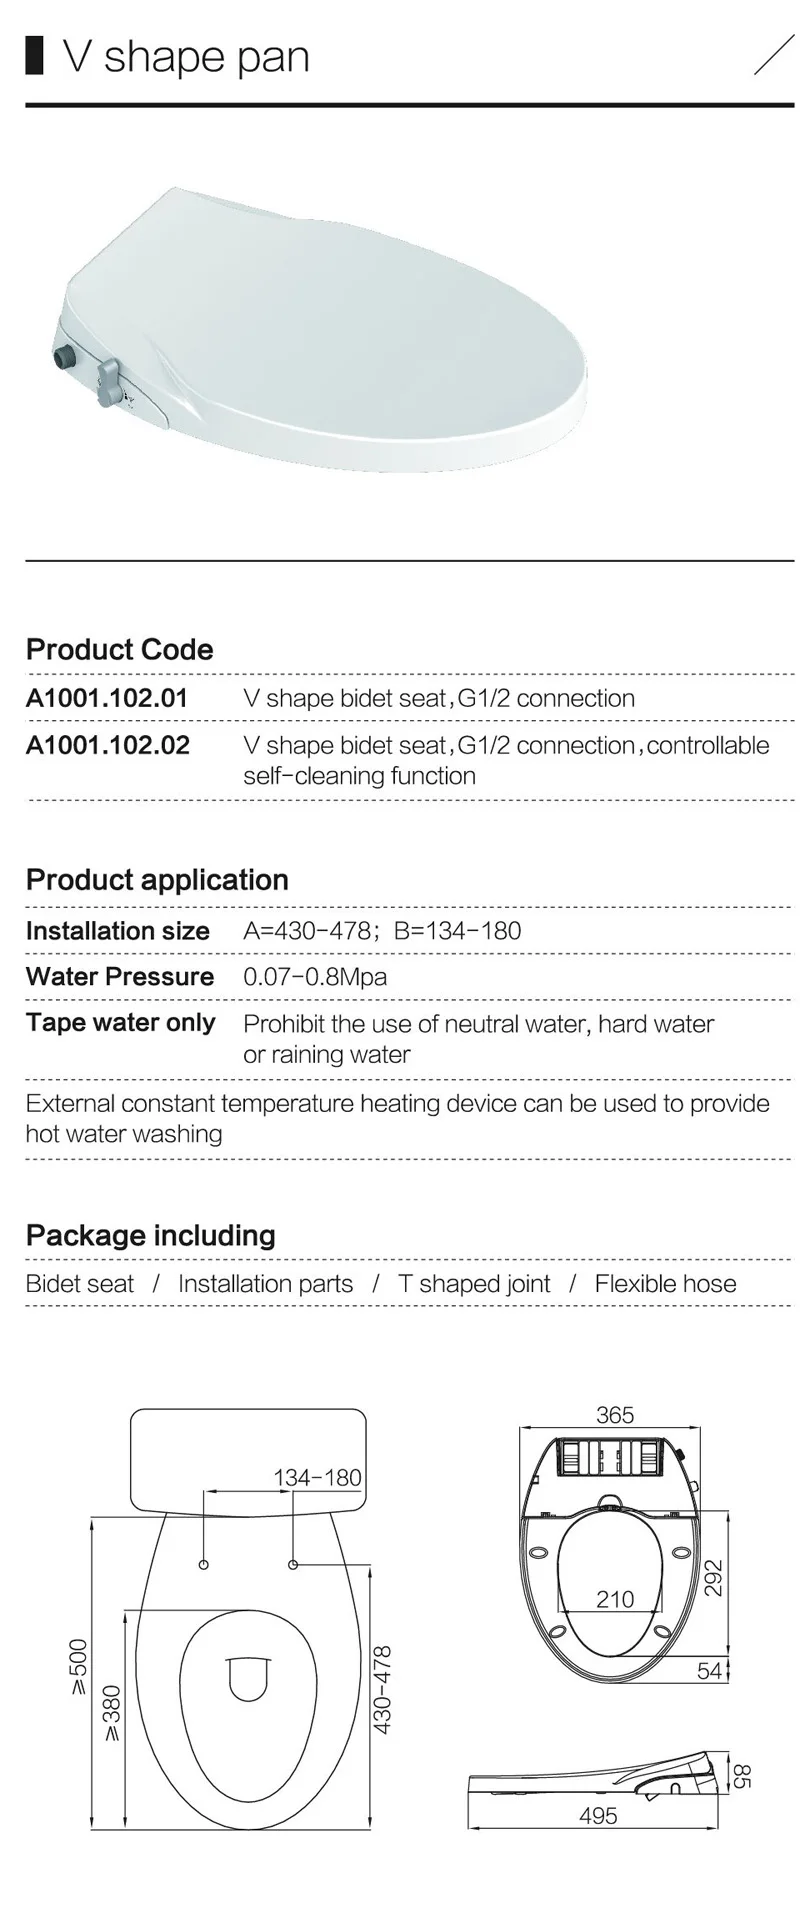Click the Package including heading
The width and height of the screenshot is (800, 1923).
tap(151, 1235)
